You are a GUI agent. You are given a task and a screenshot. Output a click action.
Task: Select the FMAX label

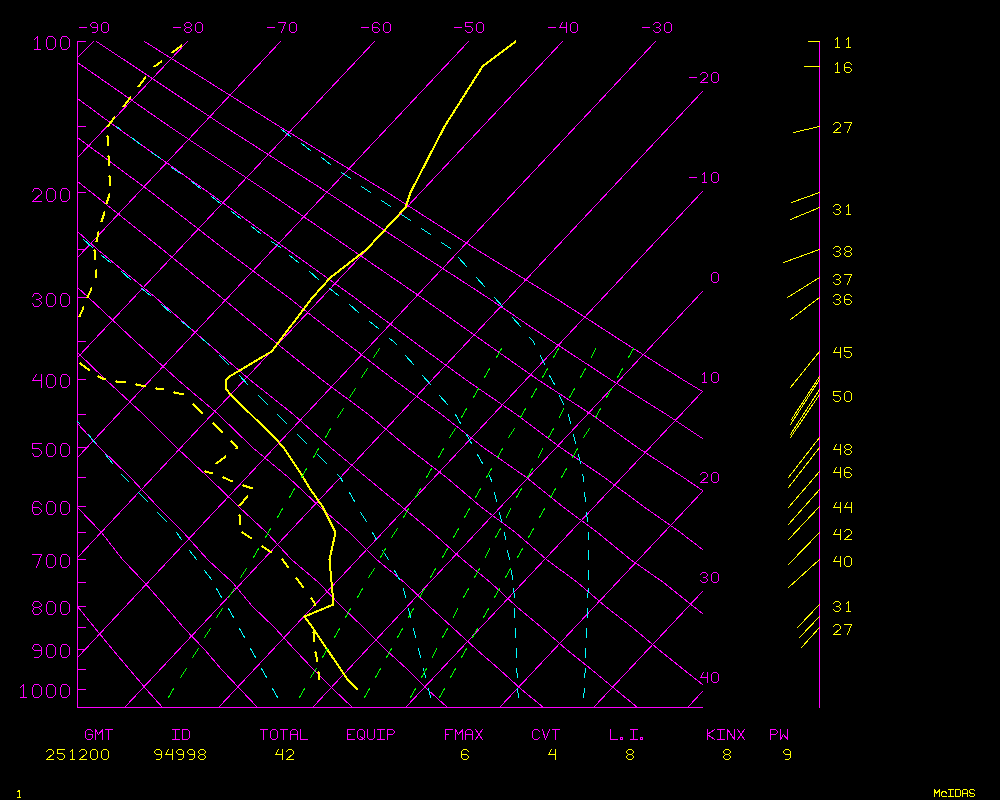click(464, 735)
